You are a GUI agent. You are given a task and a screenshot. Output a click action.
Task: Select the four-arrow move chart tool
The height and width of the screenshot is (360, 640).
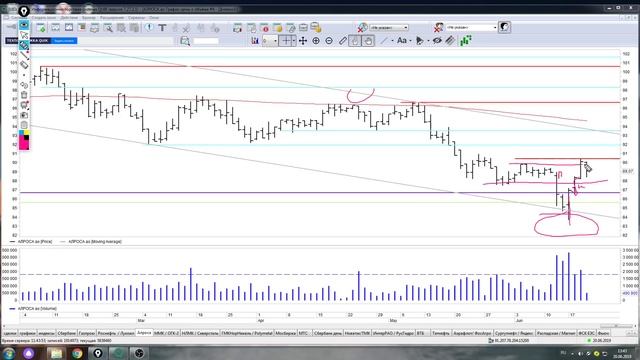click(x=303, y=41)
